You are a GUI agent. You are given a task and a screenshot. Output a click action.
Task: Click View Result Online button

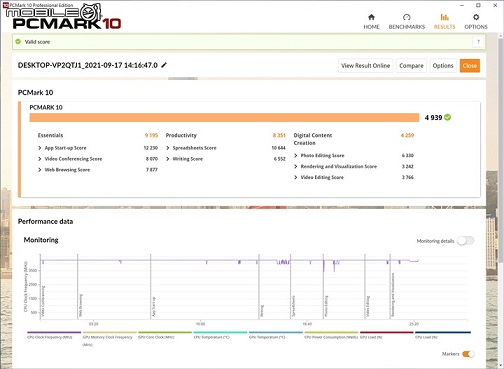point(366,66)
